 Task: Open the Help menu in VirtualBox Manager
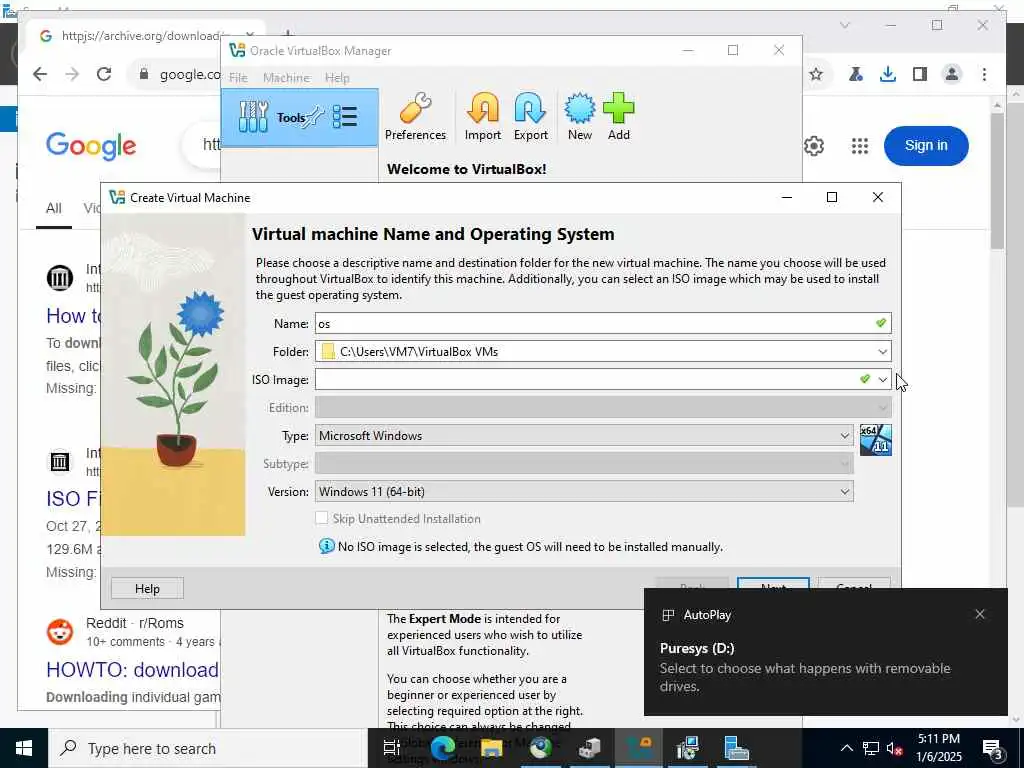click(337, 78)
